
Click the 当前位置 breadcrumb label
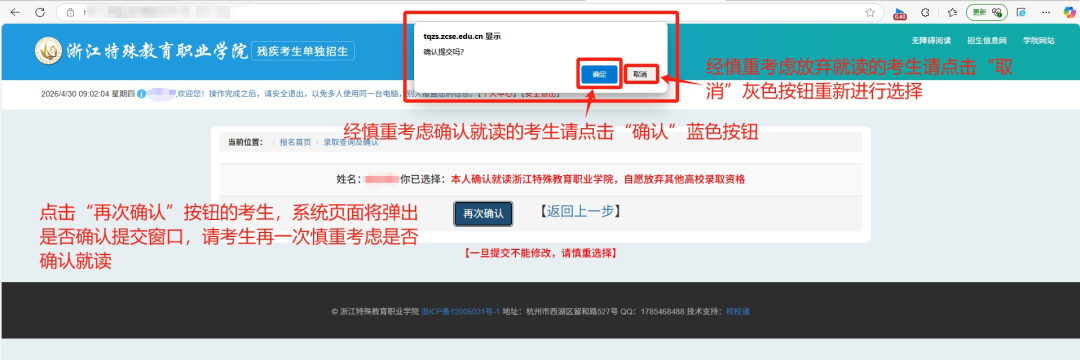(245, 142)
